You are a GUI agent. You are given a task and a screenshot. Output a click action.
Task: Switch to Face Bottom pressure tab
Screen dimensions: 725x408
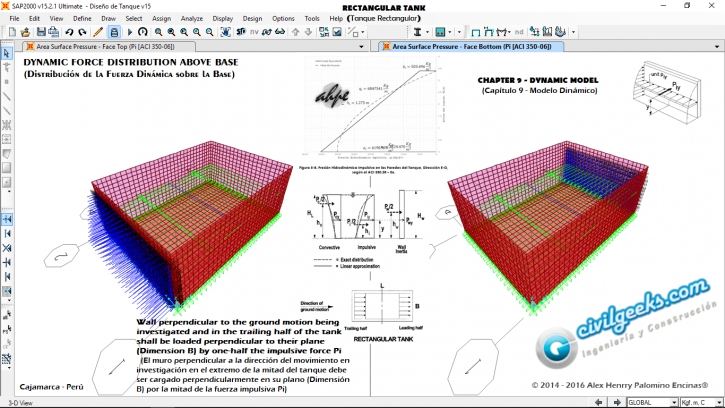click(x=472, y=47)
